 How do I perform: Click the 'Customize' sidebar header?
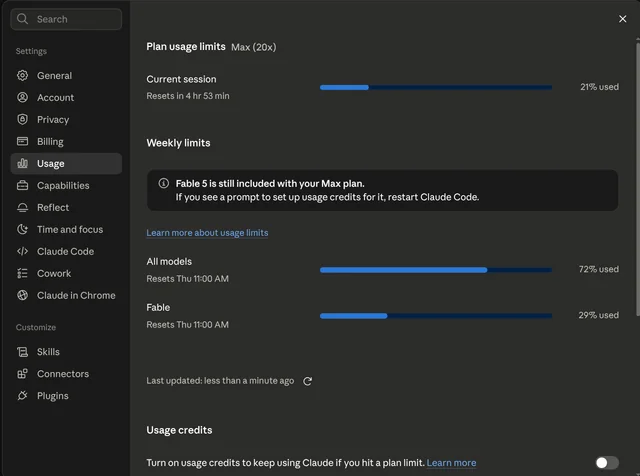pyautogui.click(x=36, y=327)
